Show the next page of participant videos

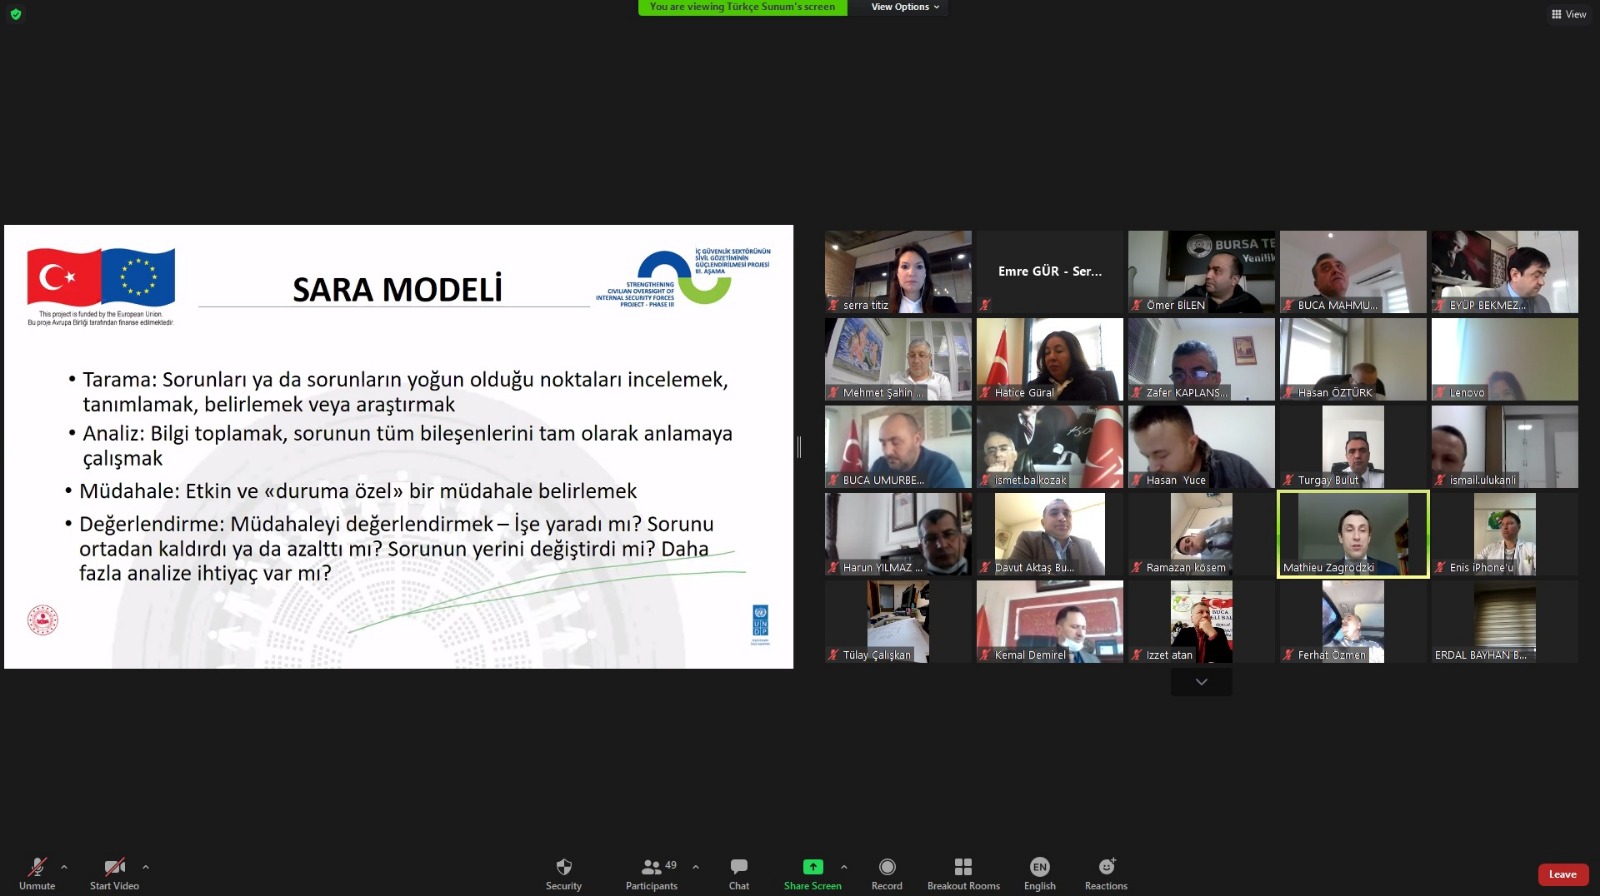pos(1201,682)
